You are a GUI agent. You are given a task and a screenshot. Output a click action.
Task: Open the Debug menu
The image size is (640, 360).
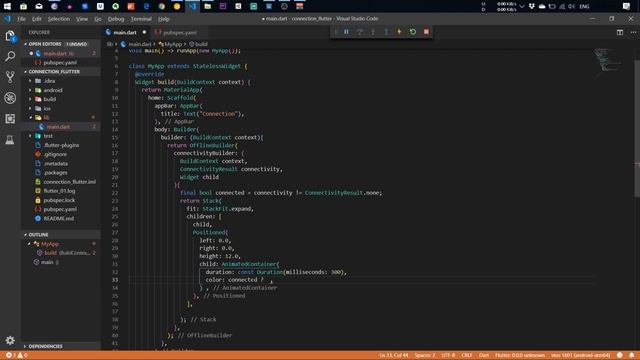point(116,19)
